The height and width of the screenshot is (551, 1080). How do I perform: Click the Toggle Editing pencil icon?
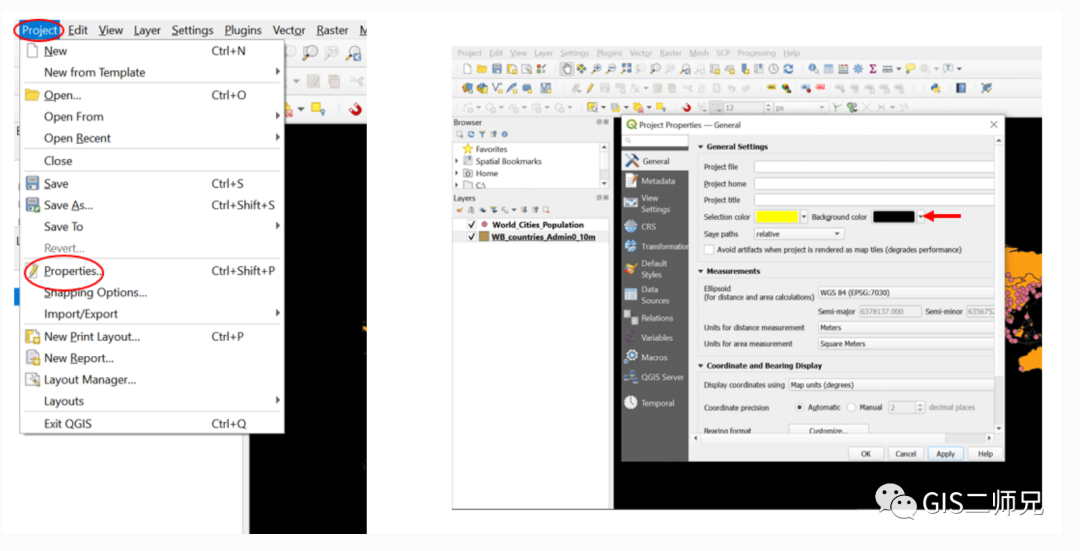point(590,88)
